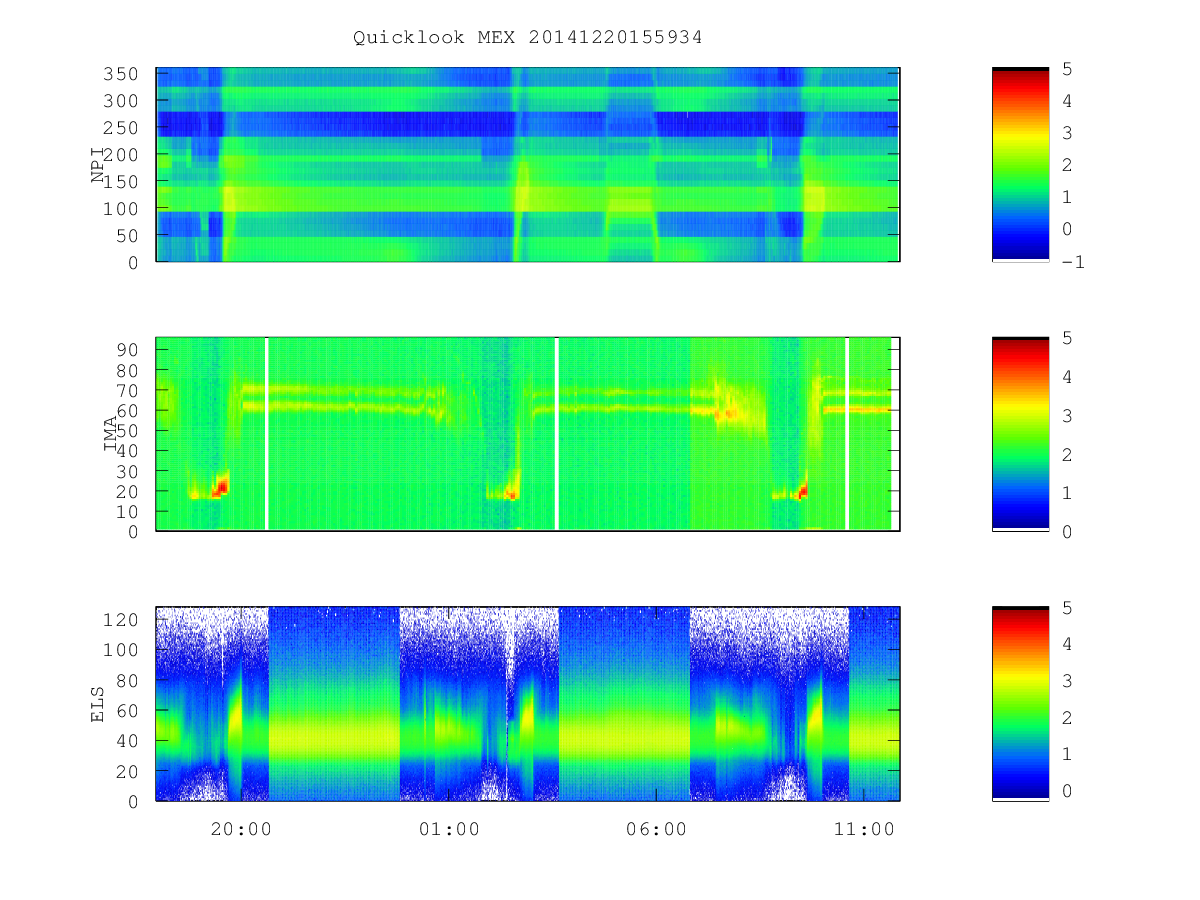Click the NPI panel color scale bar
The height and width of the screenshot is (900, 1200).
1020,165
